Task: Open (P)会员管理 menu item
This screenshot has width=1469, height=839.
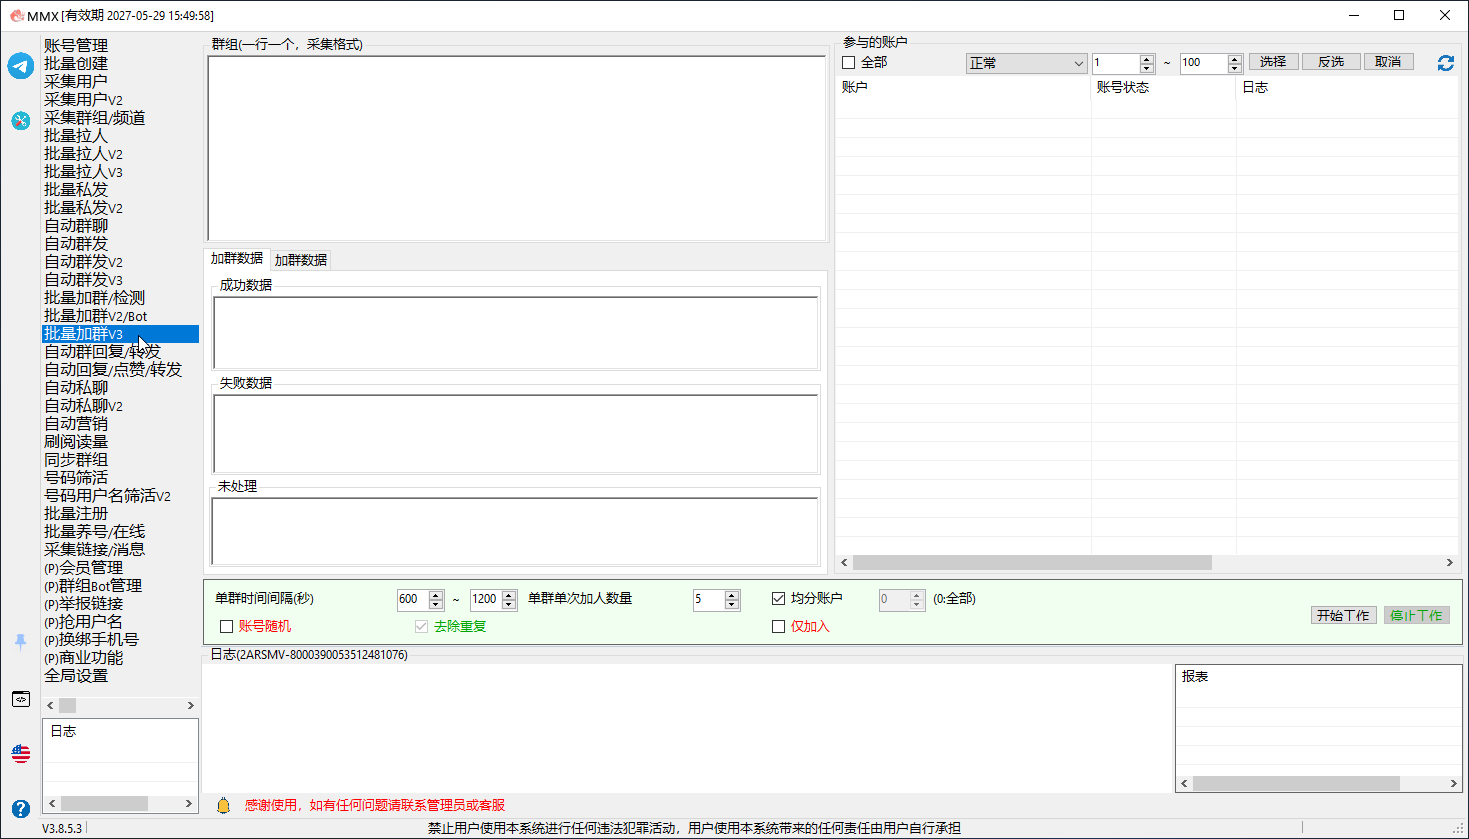Action: pyautogui.click(x=83, y=567)
